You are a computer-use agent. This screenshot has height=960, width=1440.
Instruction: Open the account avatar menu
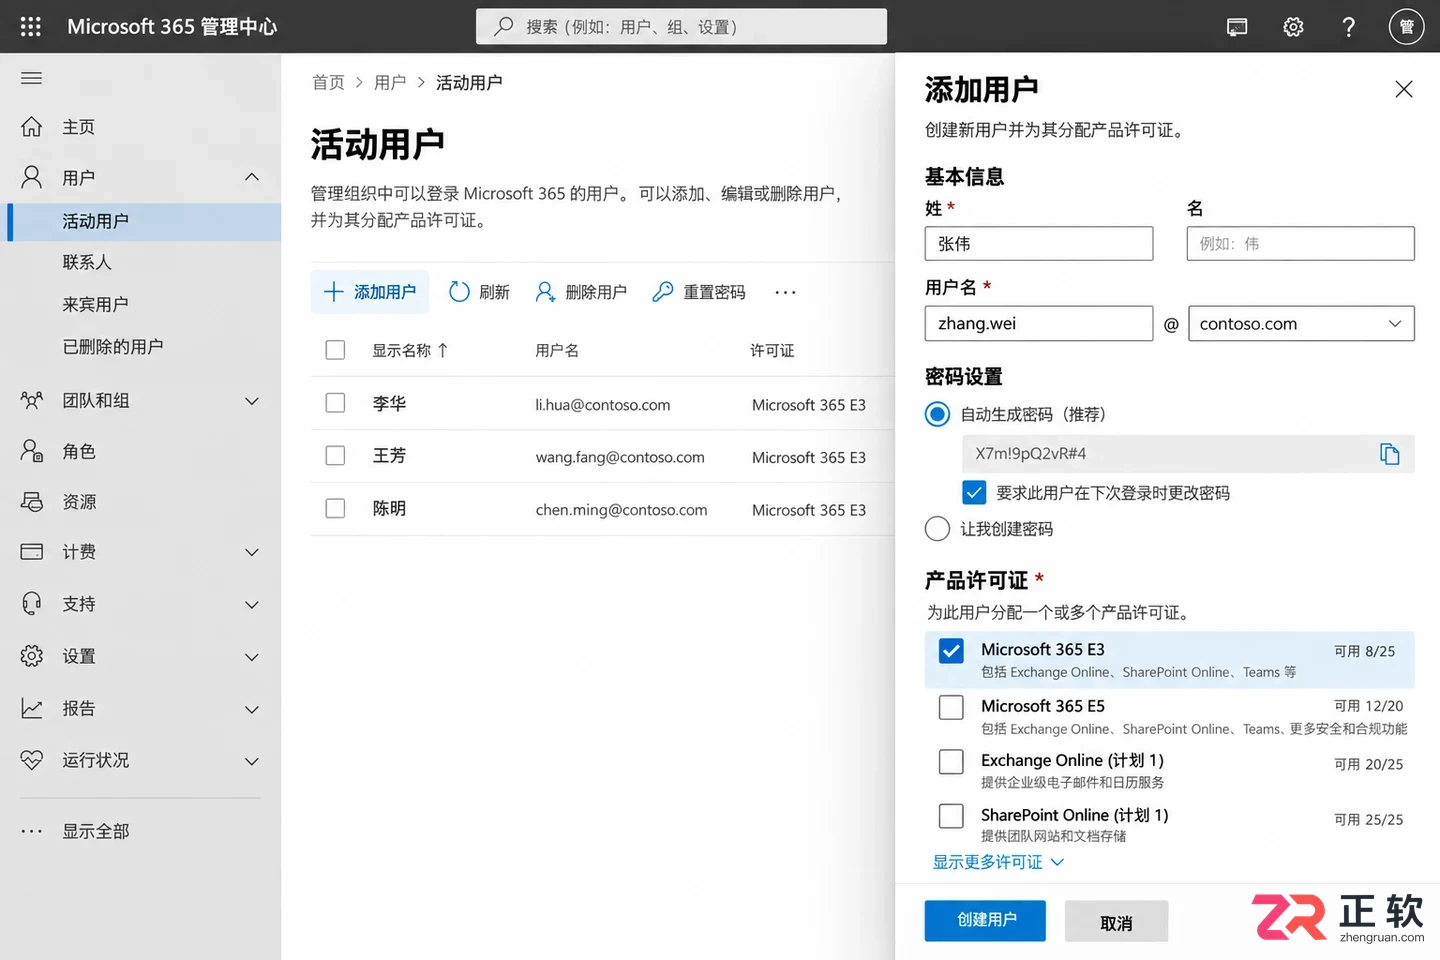pos(1406,27)
